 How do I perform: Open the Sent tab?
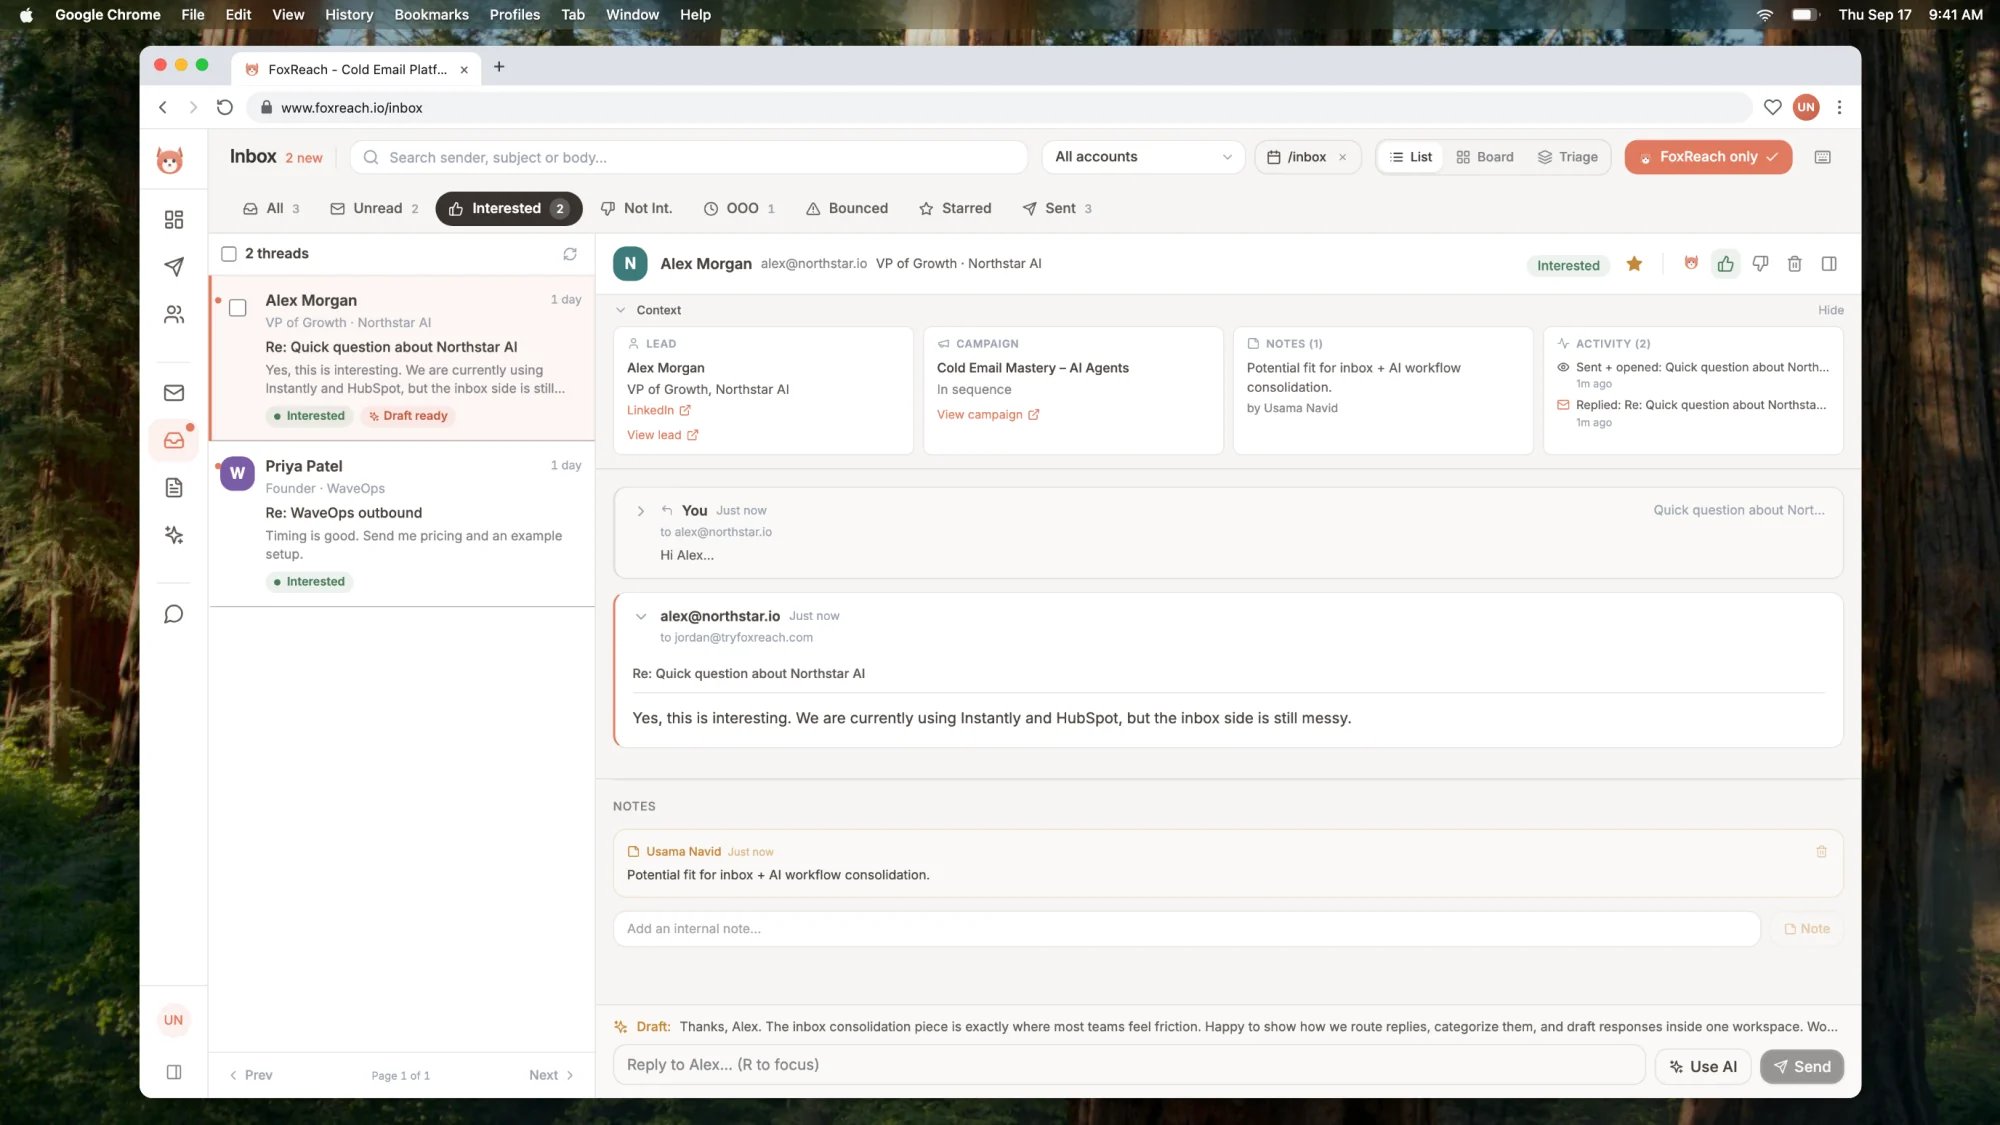[x=1057, y=209]
